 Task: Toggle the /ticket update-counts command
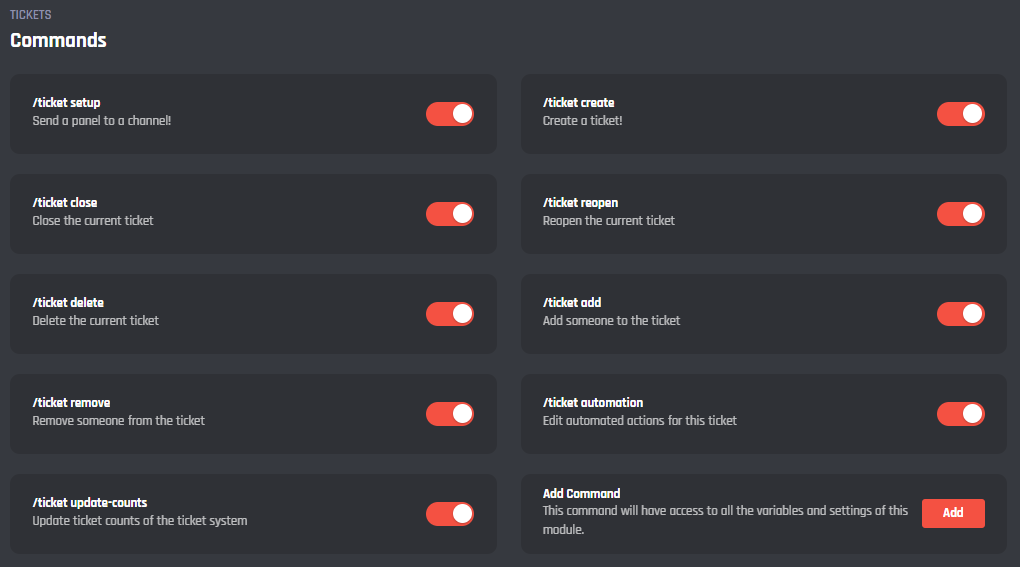coord(449,514)
